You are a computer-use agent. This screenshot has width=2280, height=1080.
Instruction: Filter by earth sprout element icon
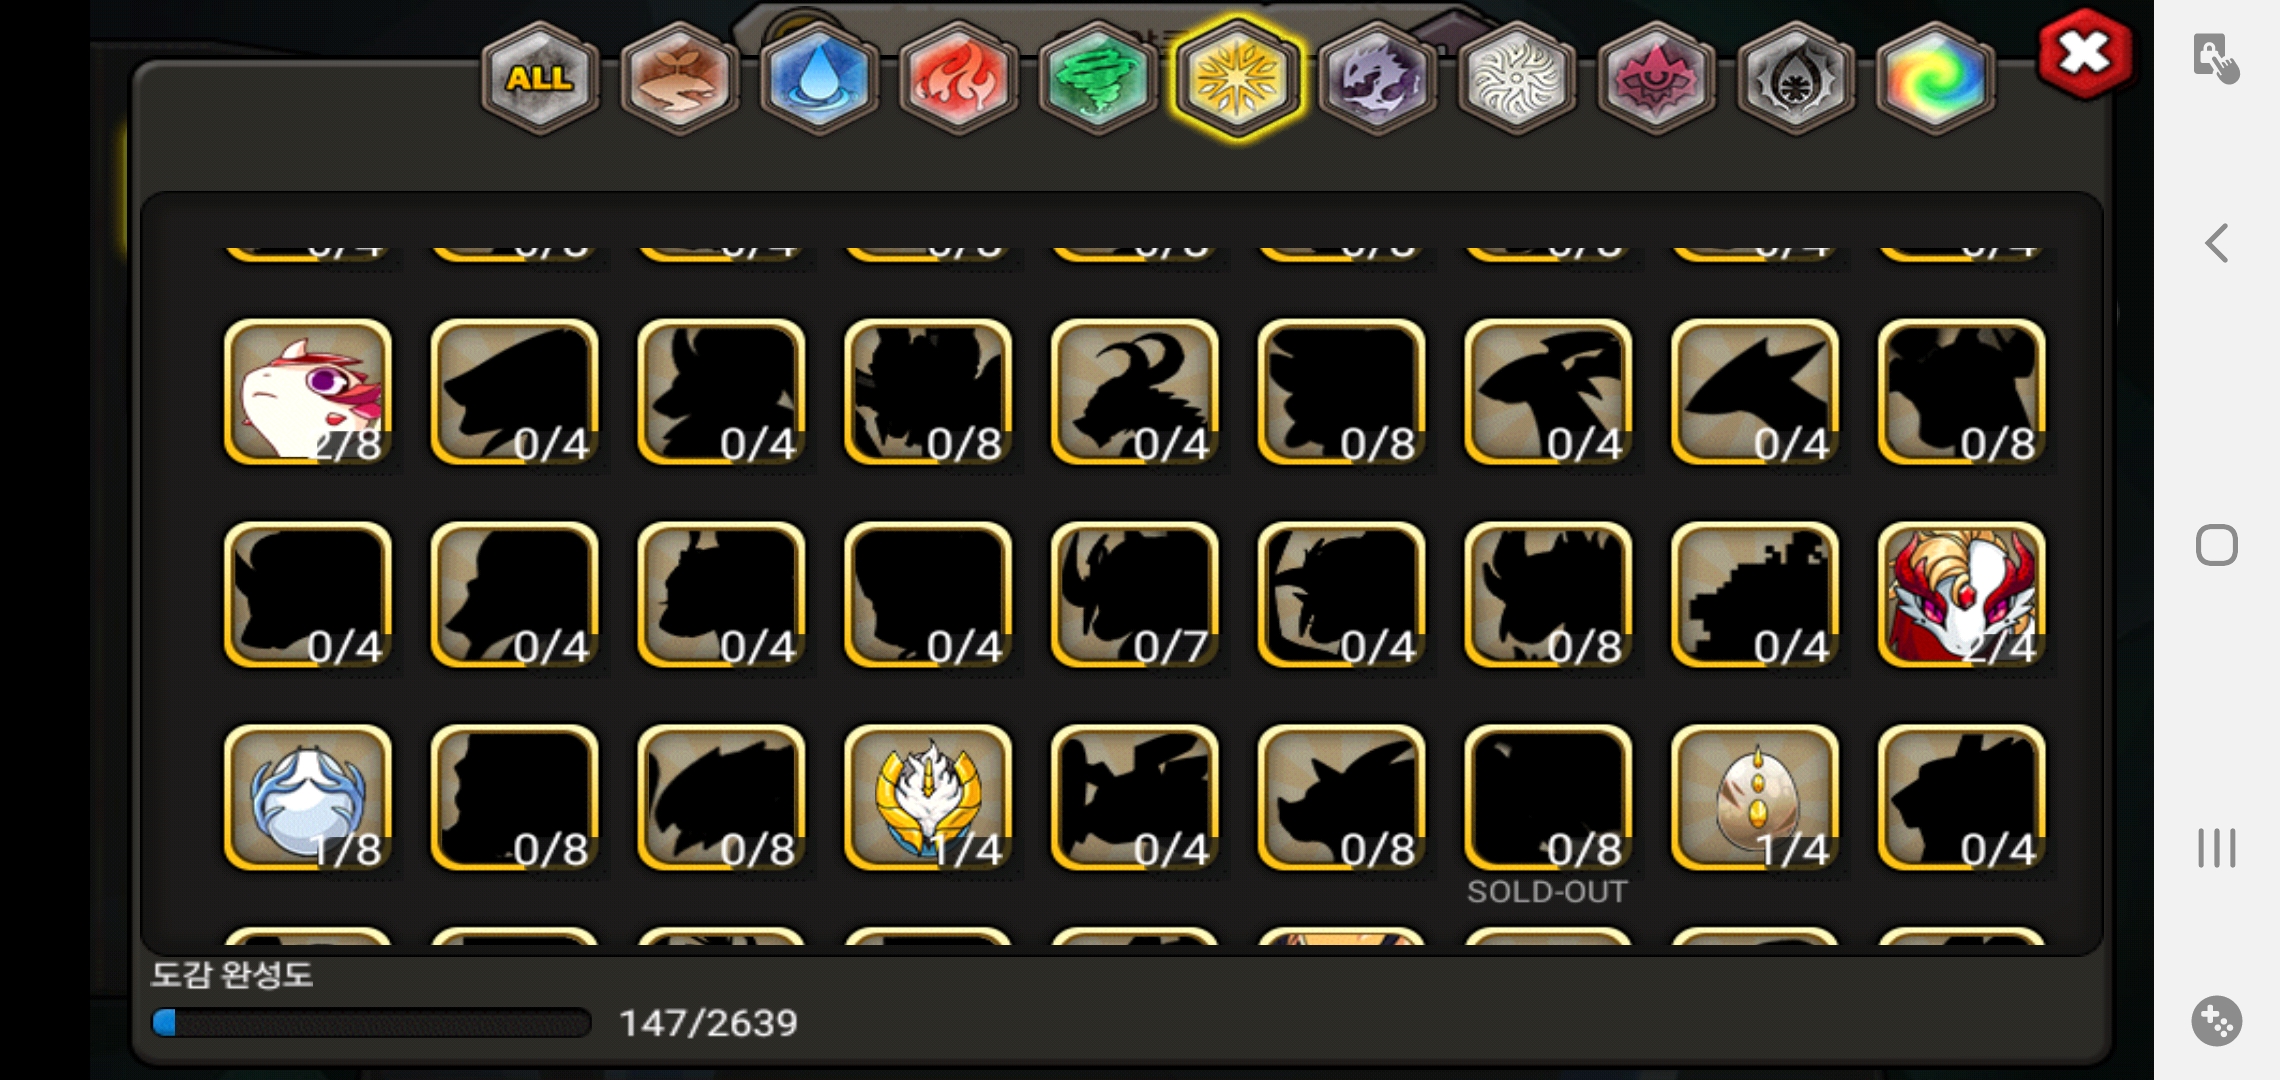[679, 78]
